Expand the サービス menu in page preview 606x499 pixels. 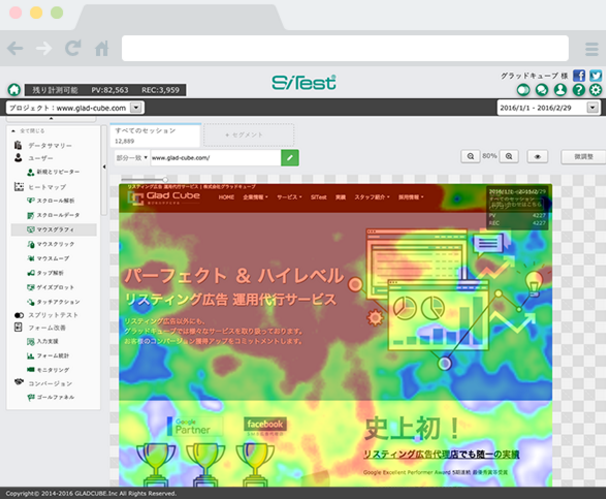[x=289, y=197]
